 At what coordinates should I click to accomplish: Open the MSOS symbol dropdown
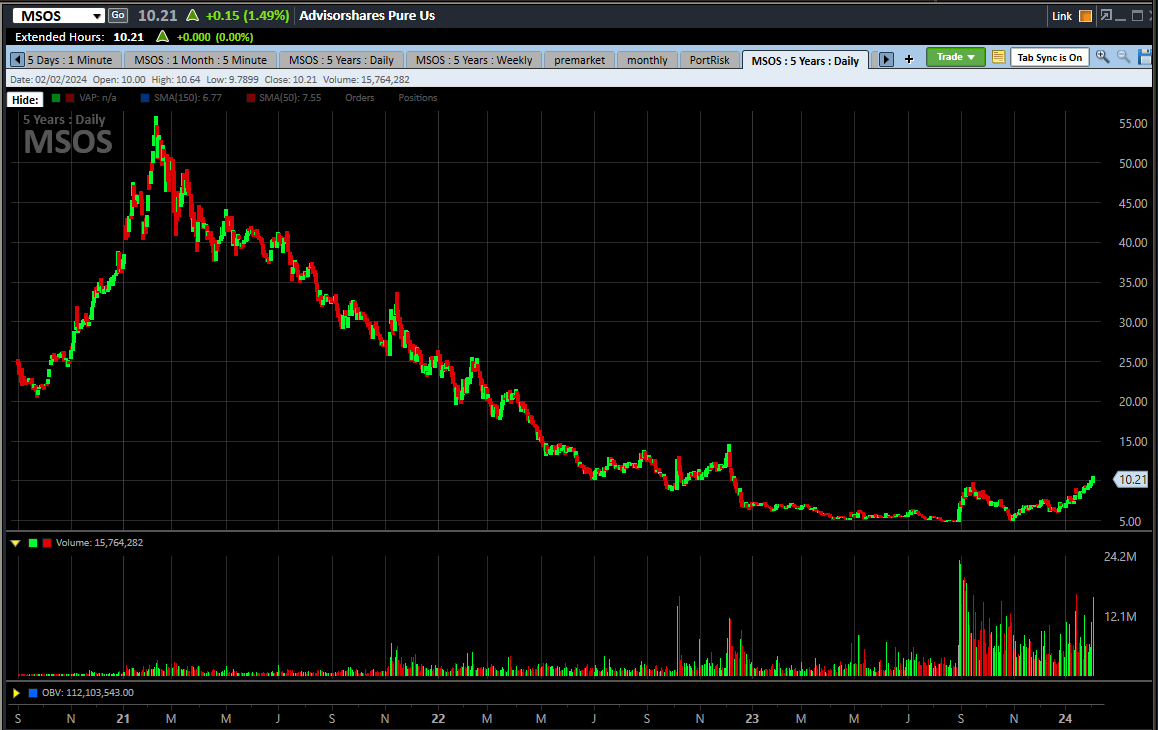[x=95, y=15]
